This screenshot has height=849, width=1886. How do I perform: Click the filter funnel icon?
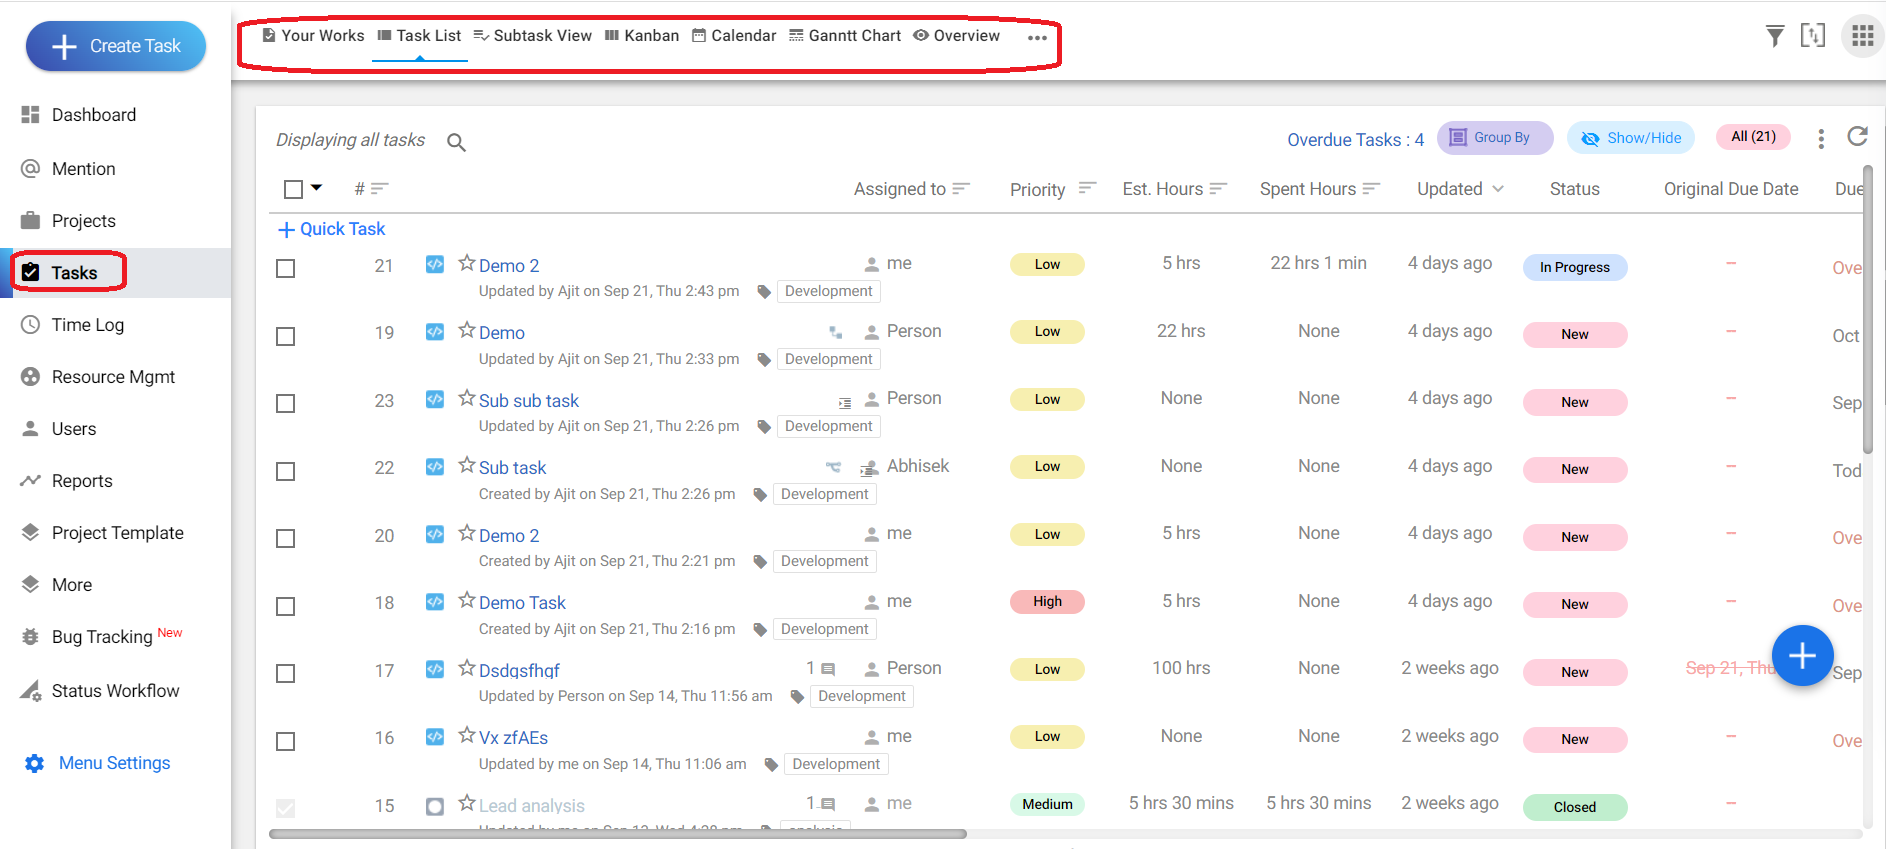1775,36
